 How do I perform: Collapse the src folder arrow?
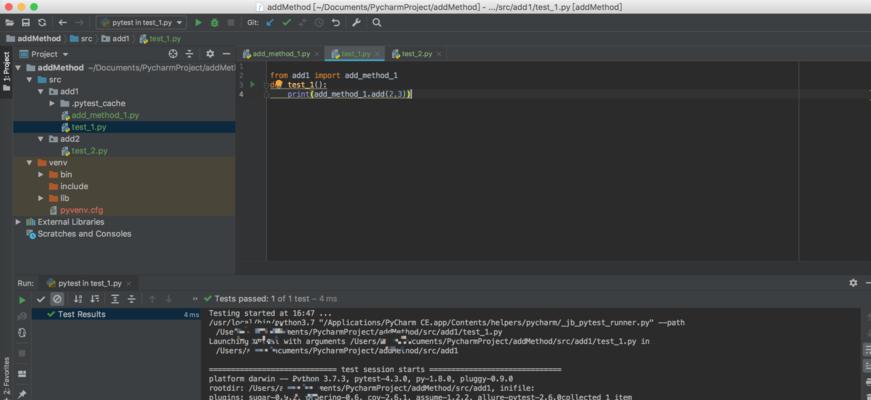coord(29,79)
